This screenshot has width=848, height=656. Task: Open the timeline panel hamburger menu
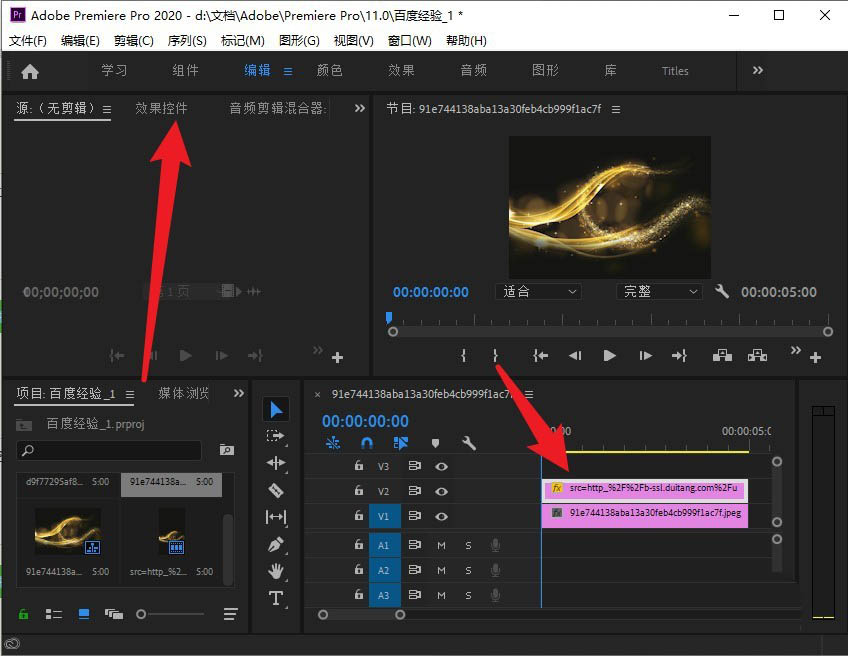(529, 394)
